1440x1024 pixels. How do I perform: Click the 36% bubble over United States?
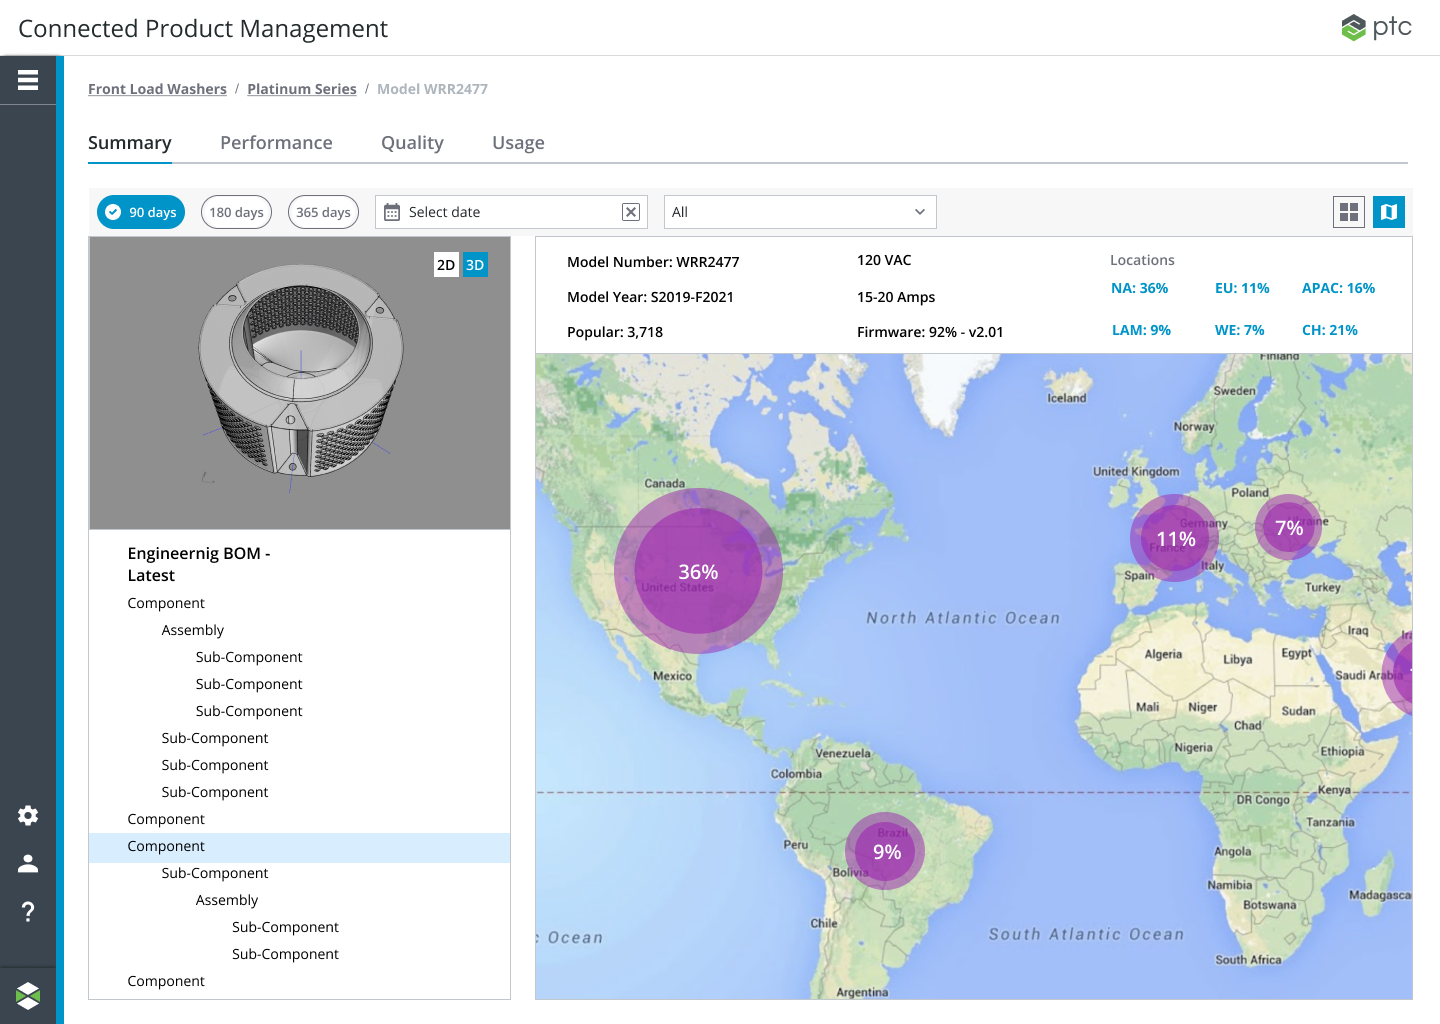tap(698, 571)
